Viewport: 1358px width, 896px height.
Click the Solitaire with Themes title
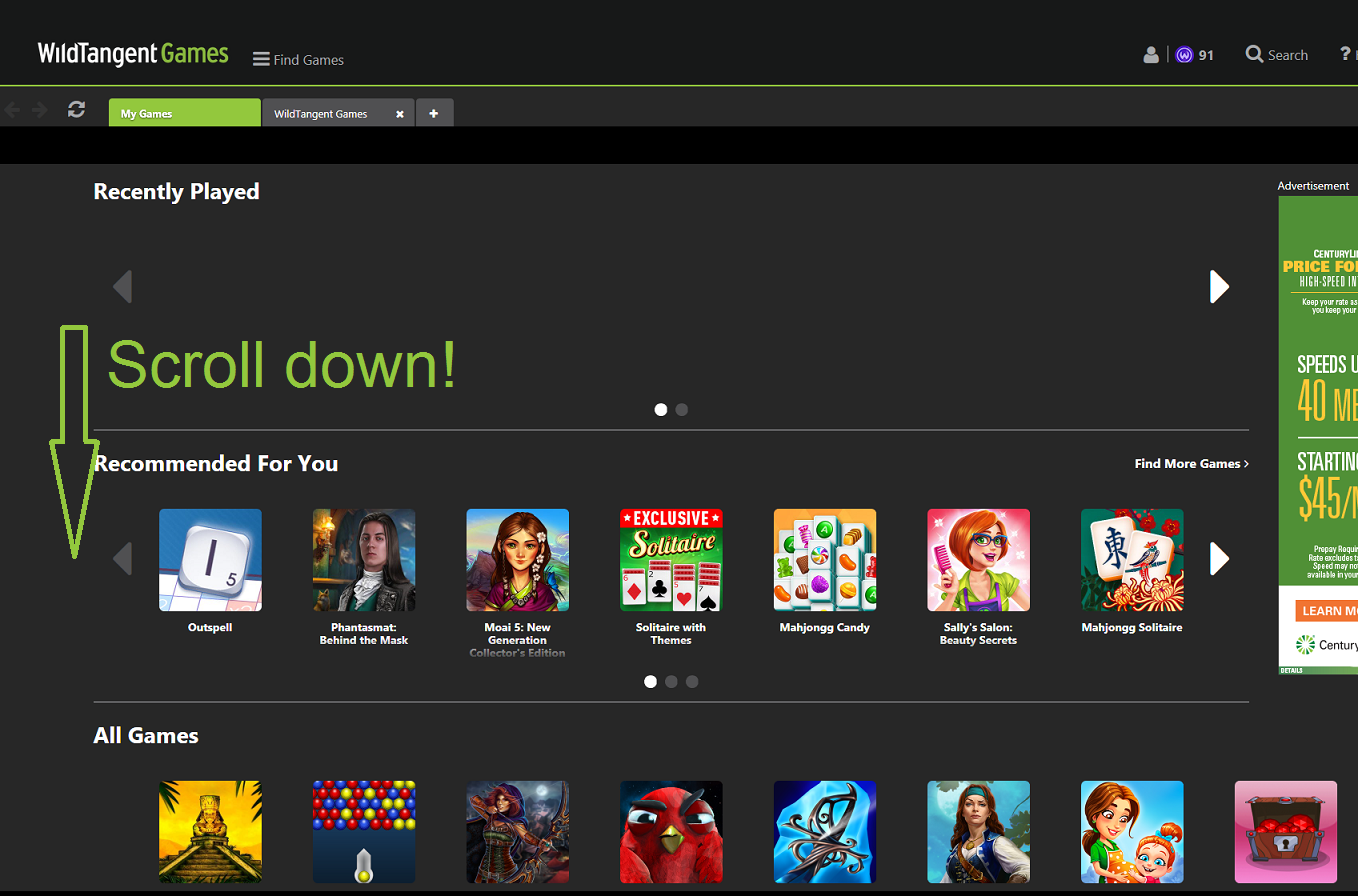click(x=671, y=634)
